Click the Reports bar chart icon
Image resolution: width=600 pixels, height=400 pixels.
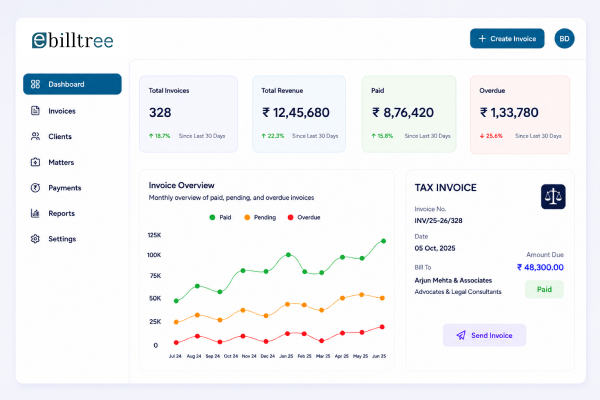(x=35, y=213)
